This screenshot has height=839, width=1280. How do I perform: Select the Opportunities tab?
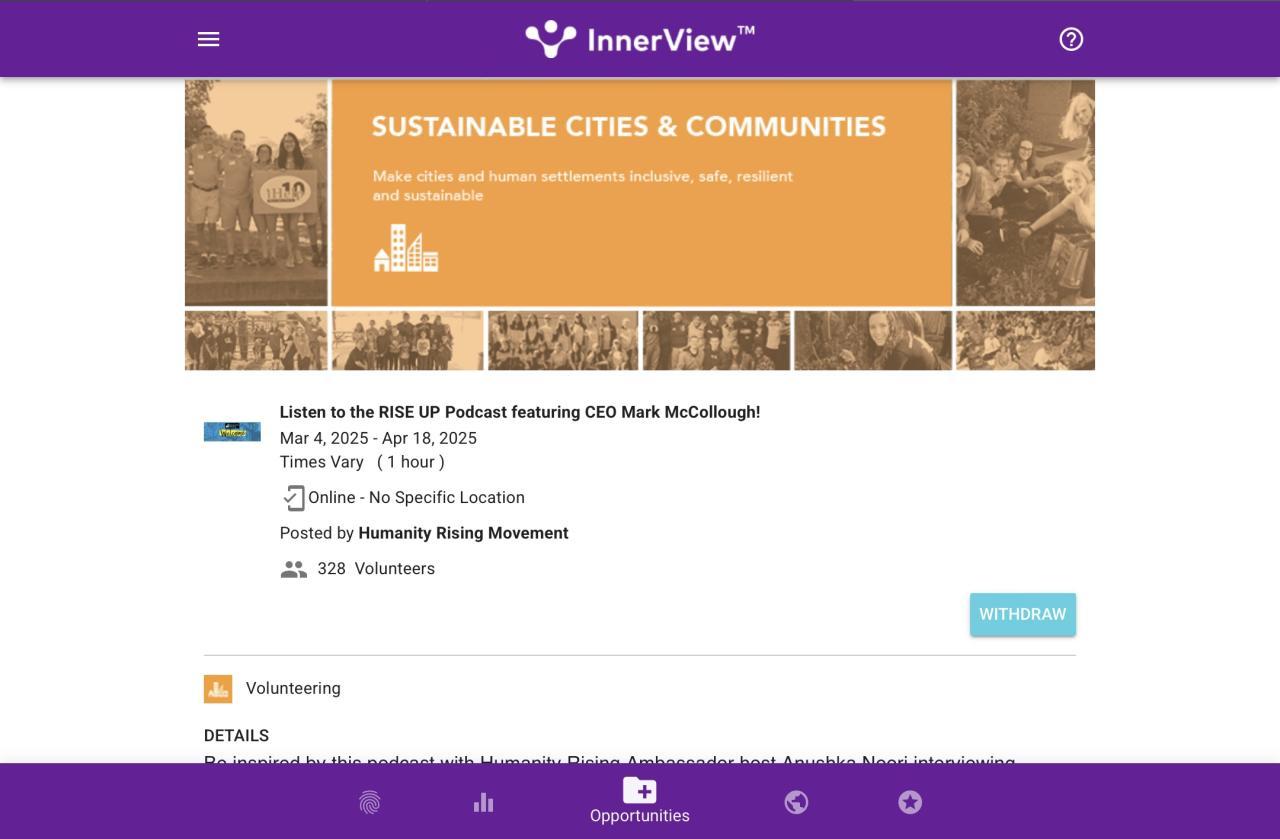pyautogui.click(x=640, y=801)
